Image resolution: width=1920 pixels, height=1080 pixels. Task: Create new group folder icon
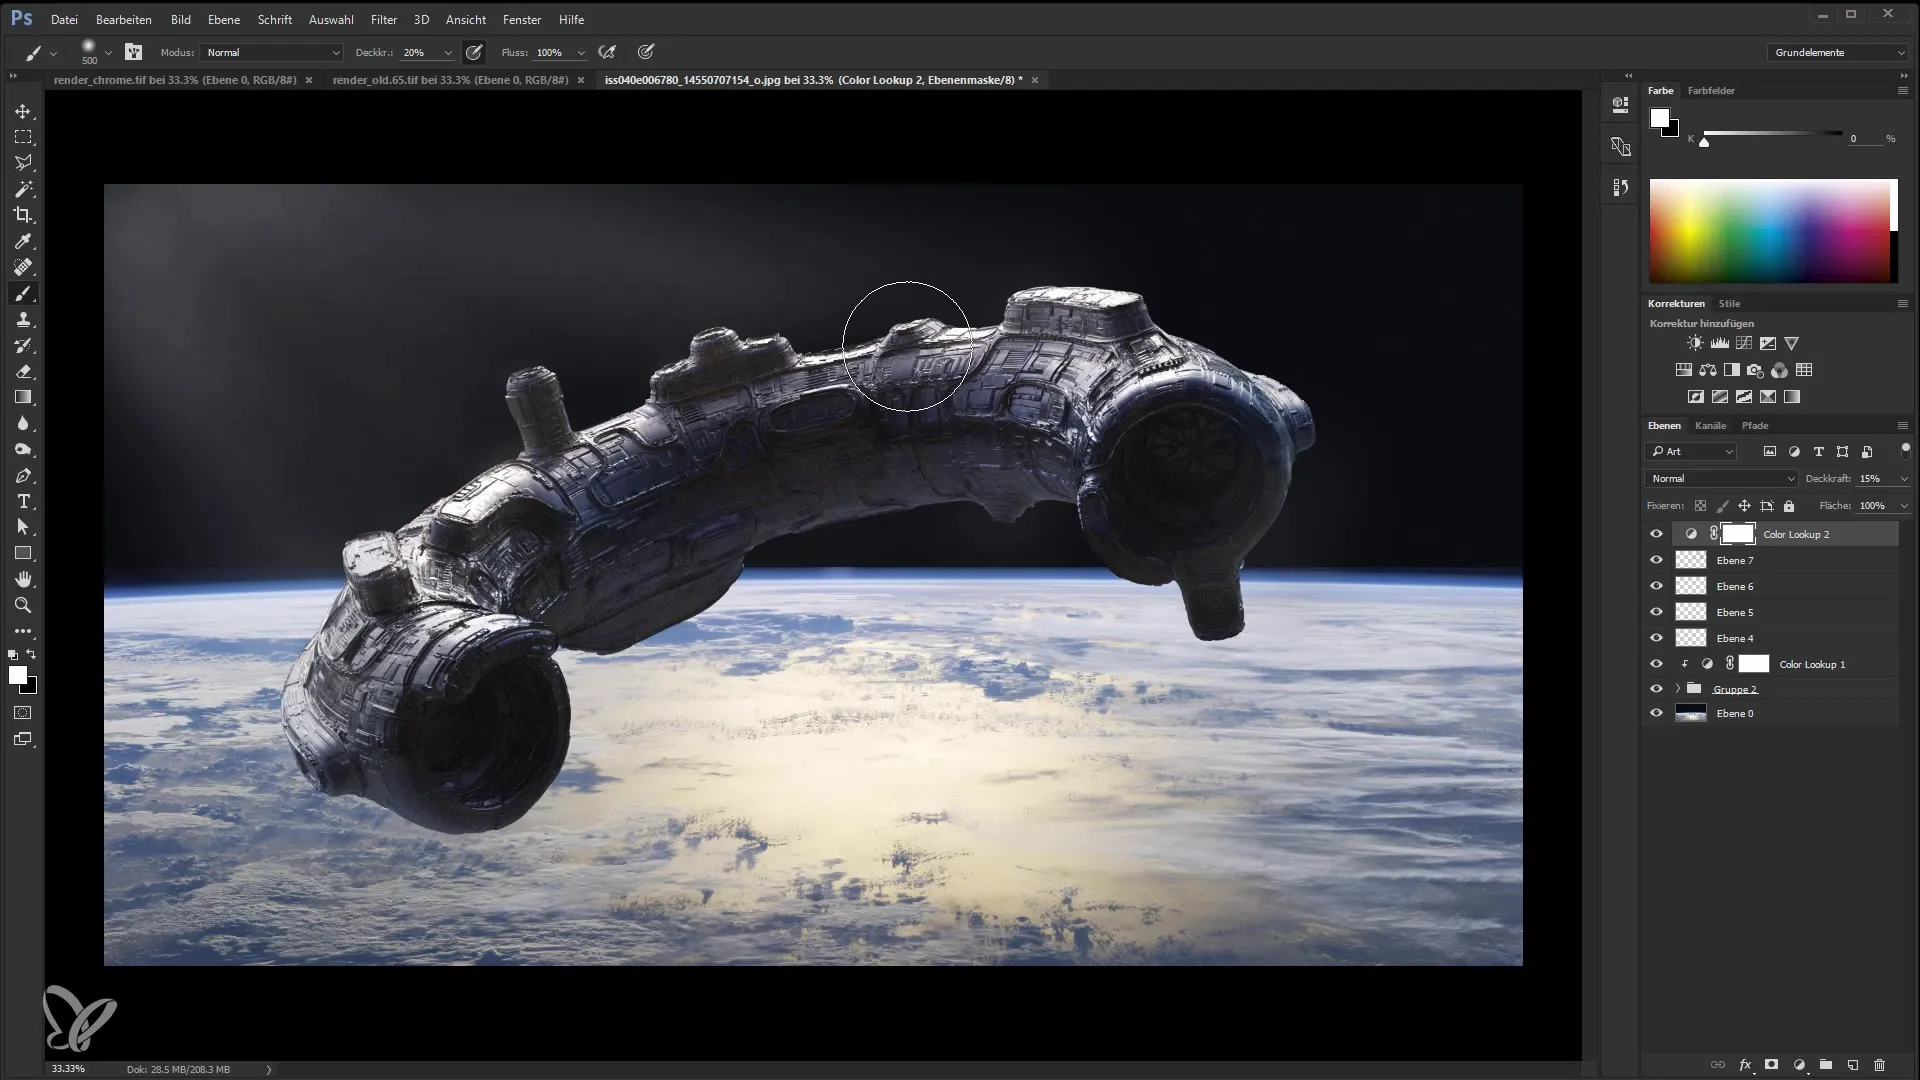1825,1065
